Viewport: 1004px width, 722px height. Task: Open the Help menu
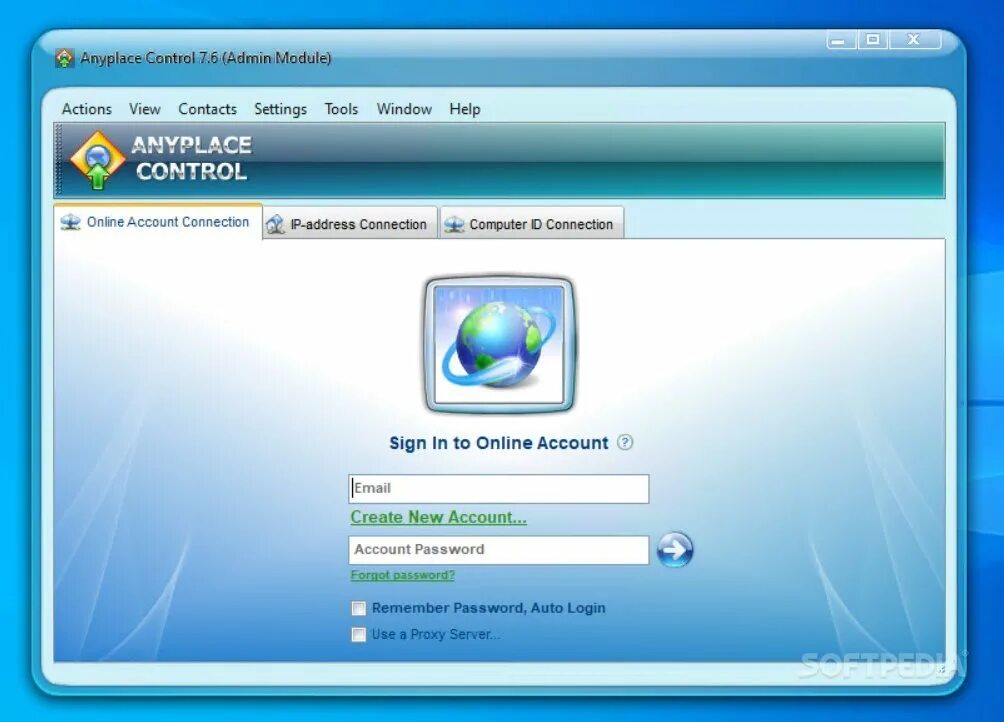(464, 109)
